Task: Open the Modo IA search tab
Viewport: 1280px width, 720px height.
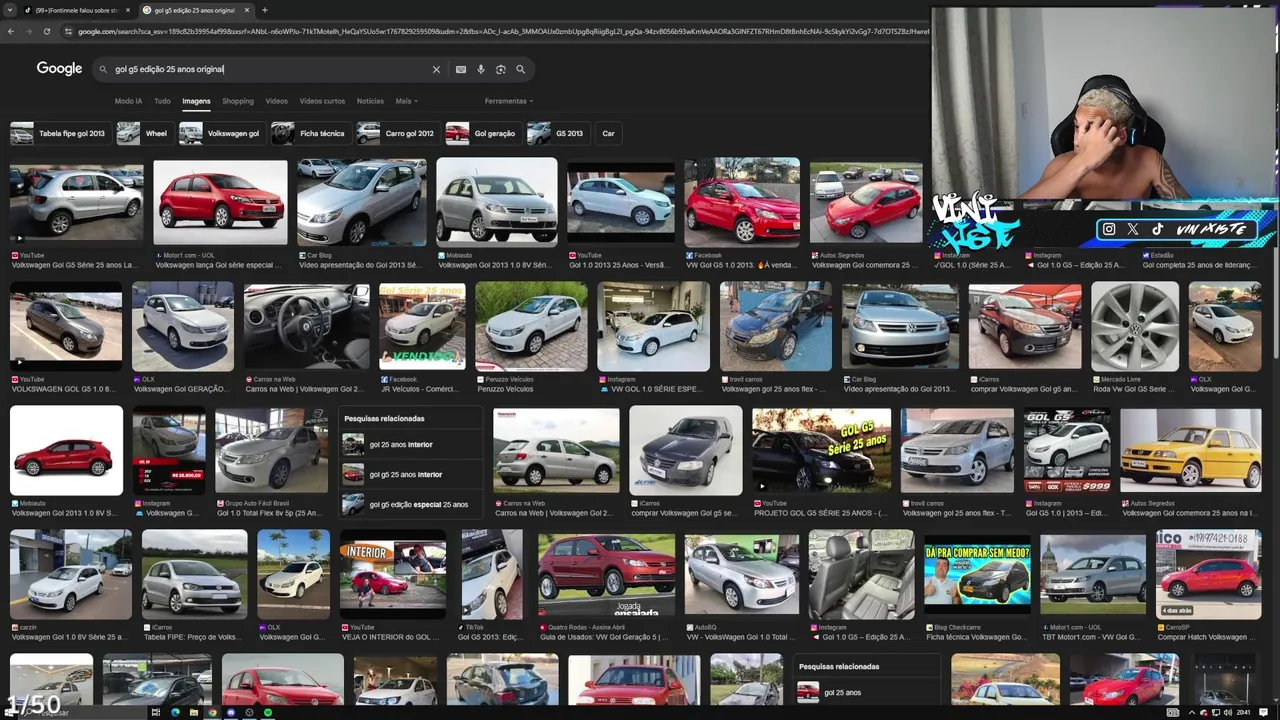Action: coord(128,101)
